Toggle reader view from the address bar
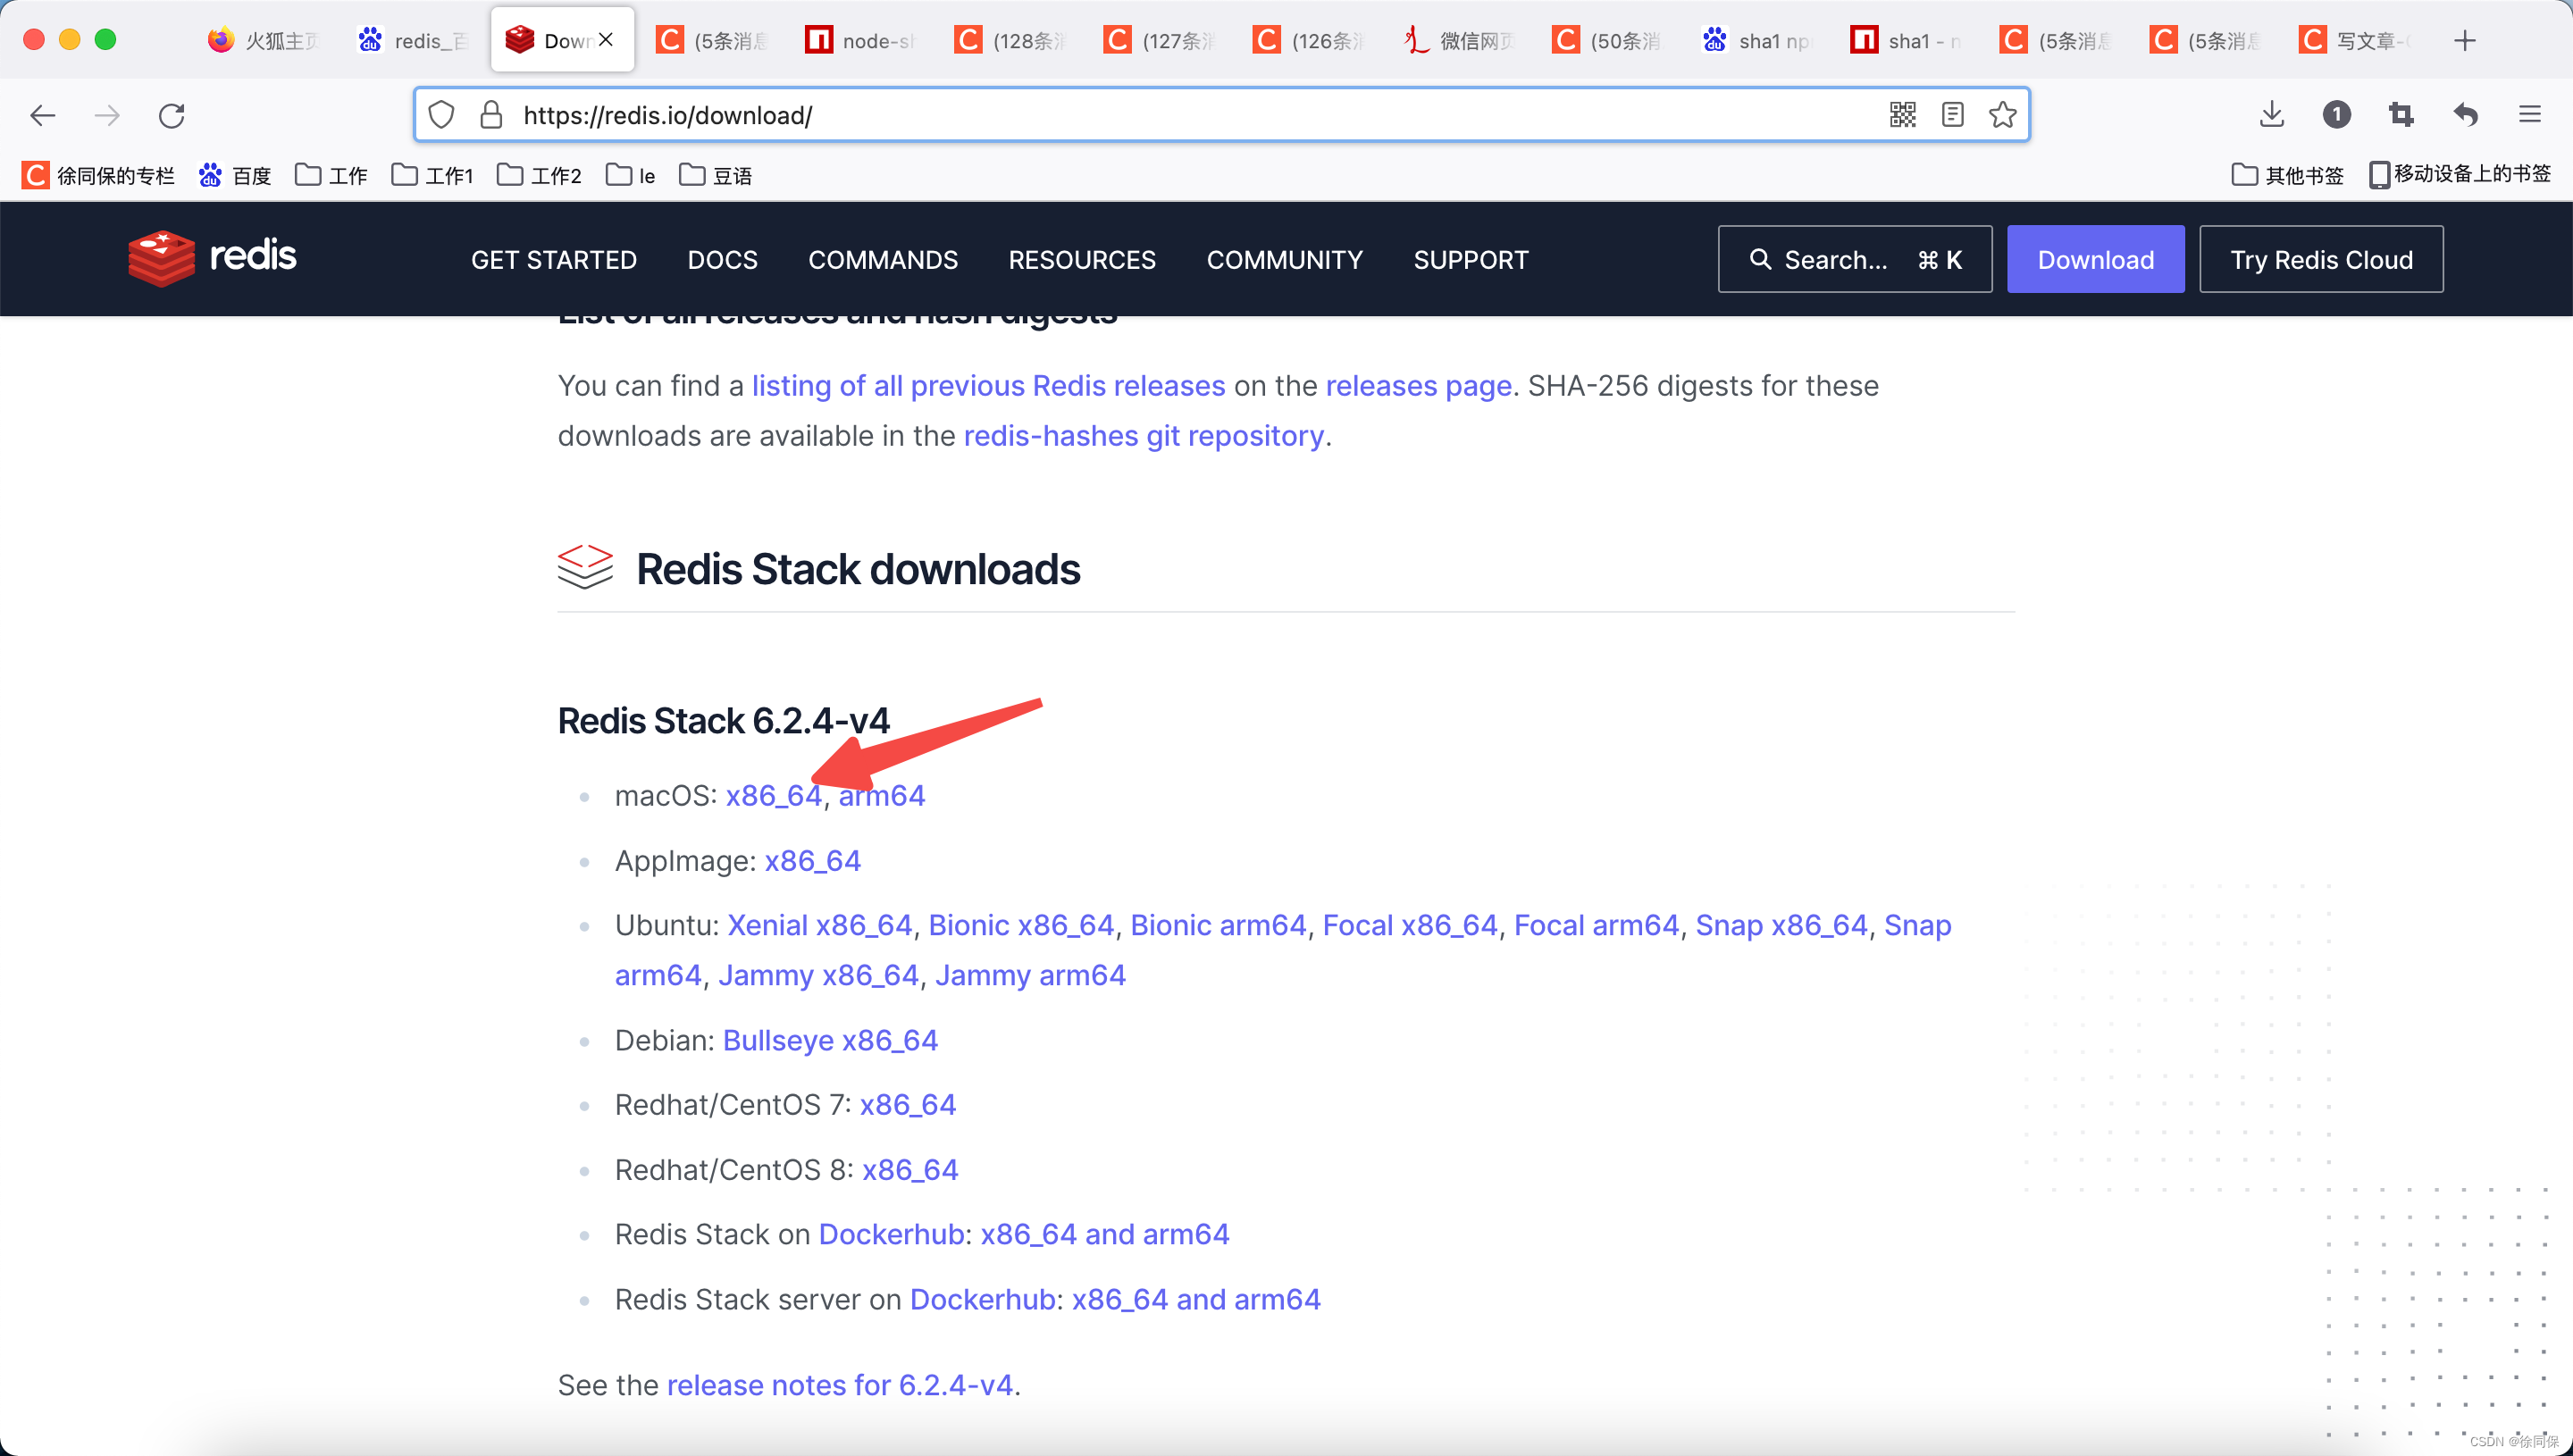Image resolution: width=2573 pixels, height=1456 pixels. (1951, 114)
